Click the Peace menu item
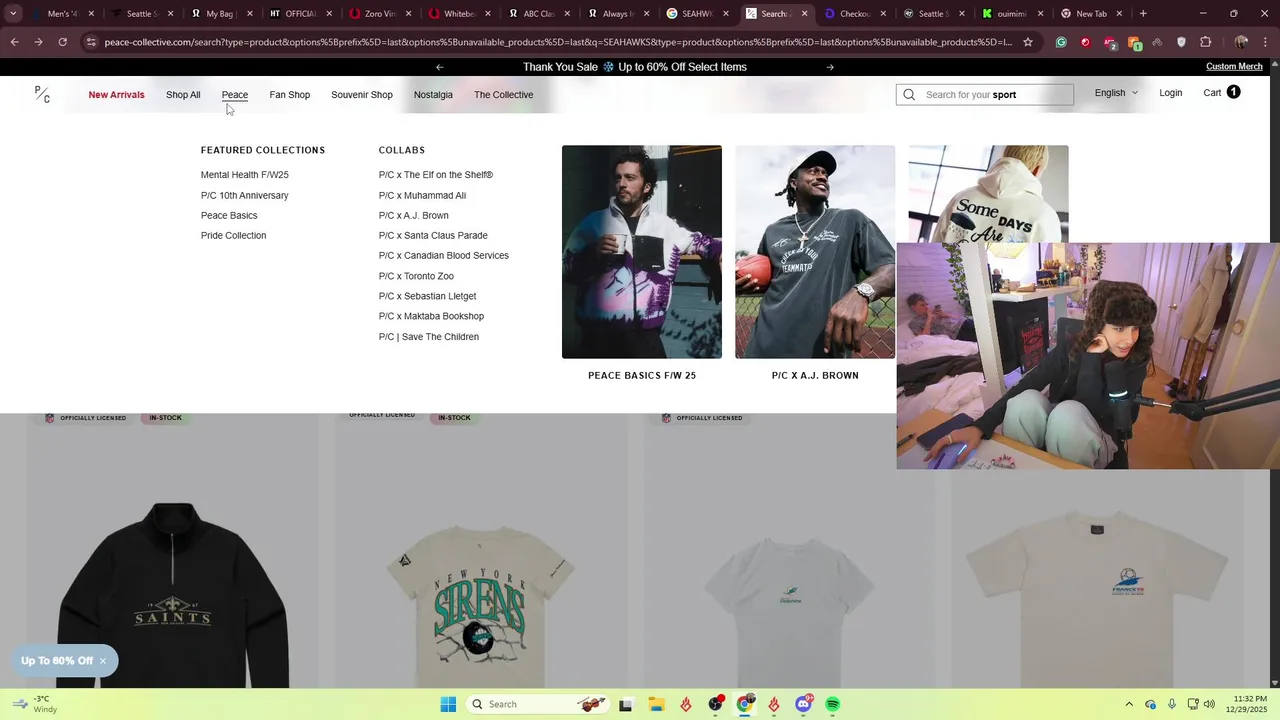This screenshot has height=720, width=1280. coord(235,95)
